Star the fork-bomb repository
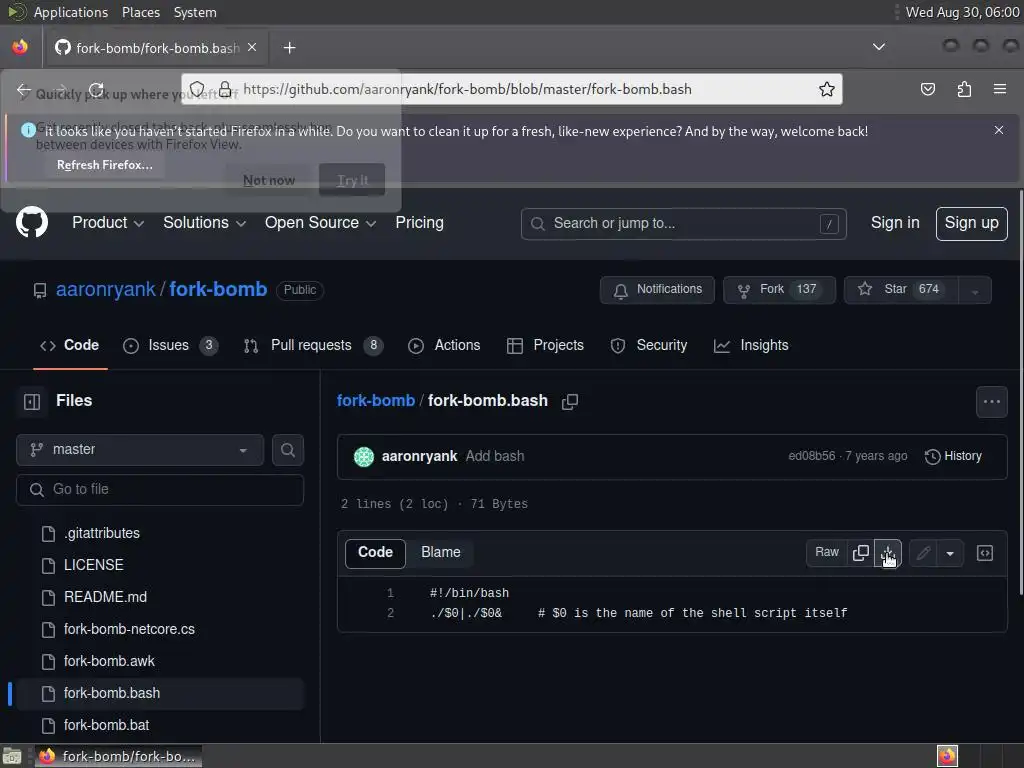Screen dimensions: 1024x768 pyautogui.click(x=901, y=290)
